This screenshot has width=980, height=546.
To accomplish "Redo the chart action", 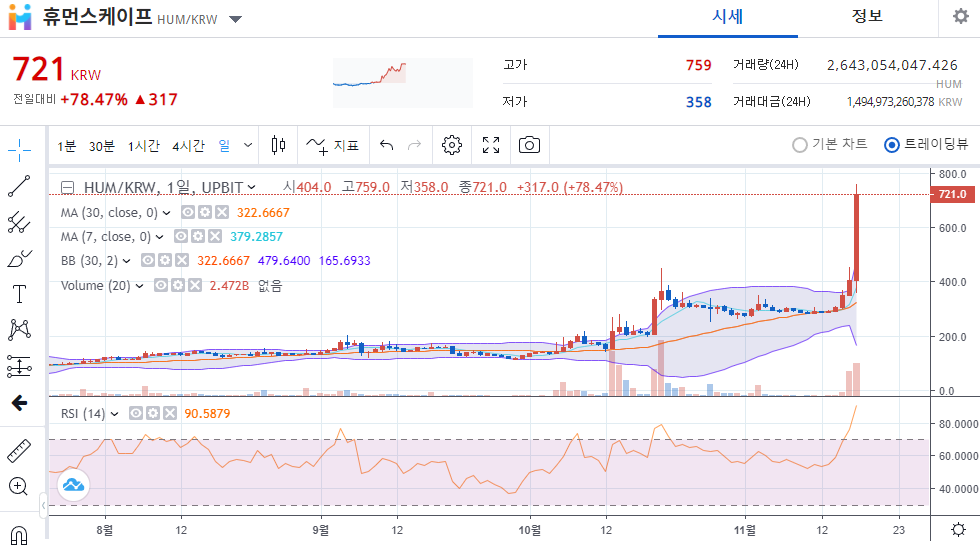I will coord(414,146).
